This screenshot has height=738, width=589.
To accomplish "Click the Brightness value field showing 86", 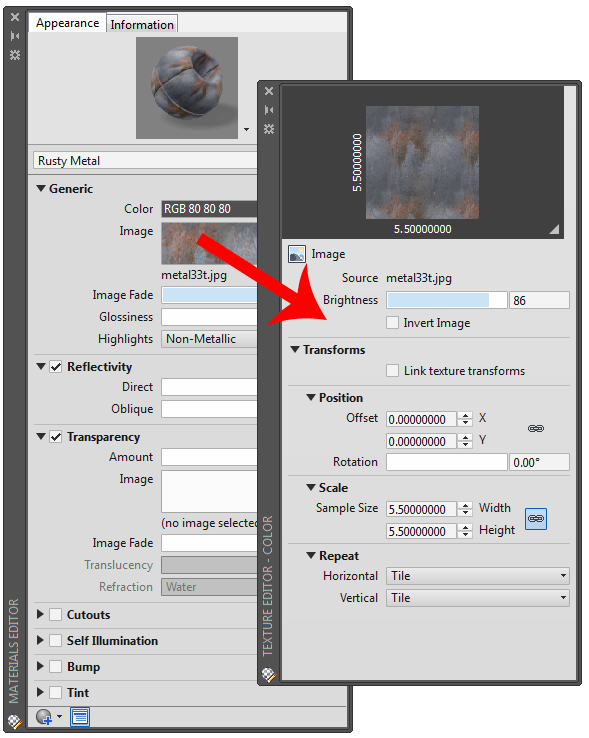I will [539, 300].
